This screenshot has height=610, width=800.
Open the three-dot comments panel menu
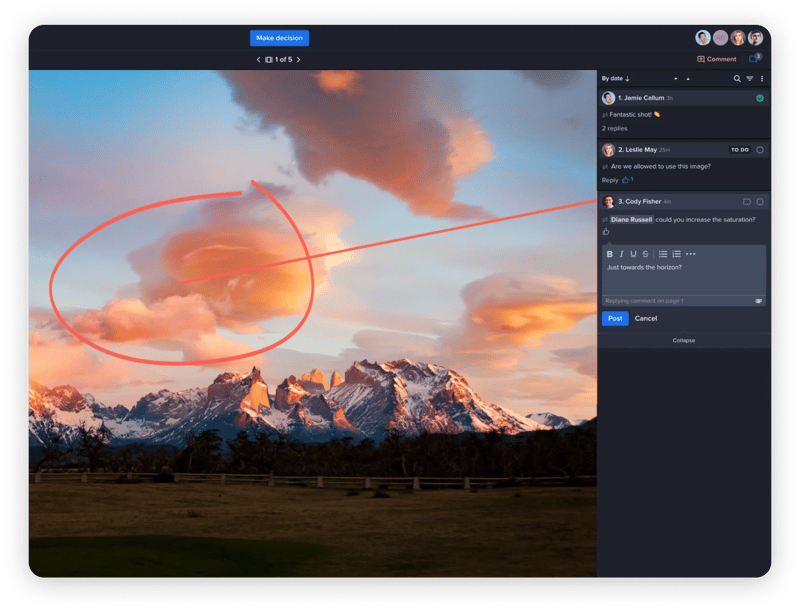(762, 78)
